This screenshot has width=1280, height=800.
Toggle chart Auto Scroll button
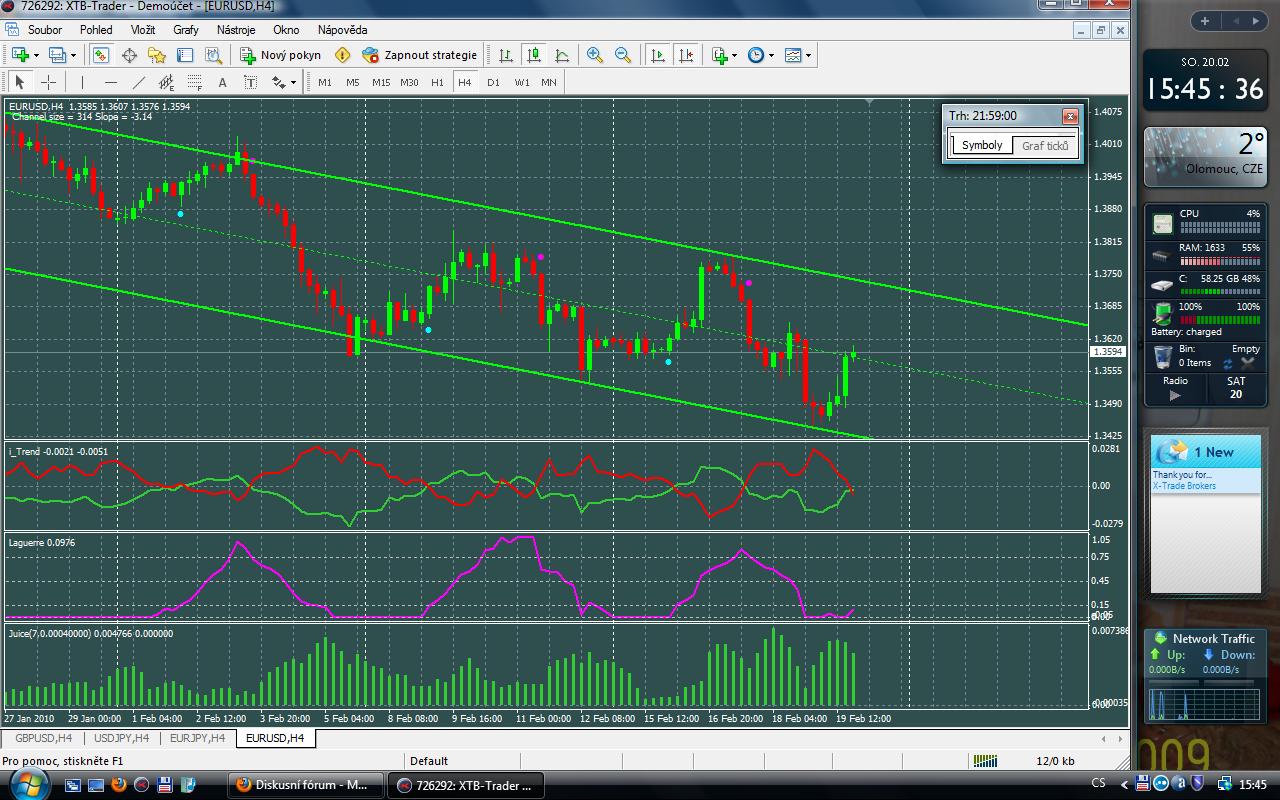point(658,55)
